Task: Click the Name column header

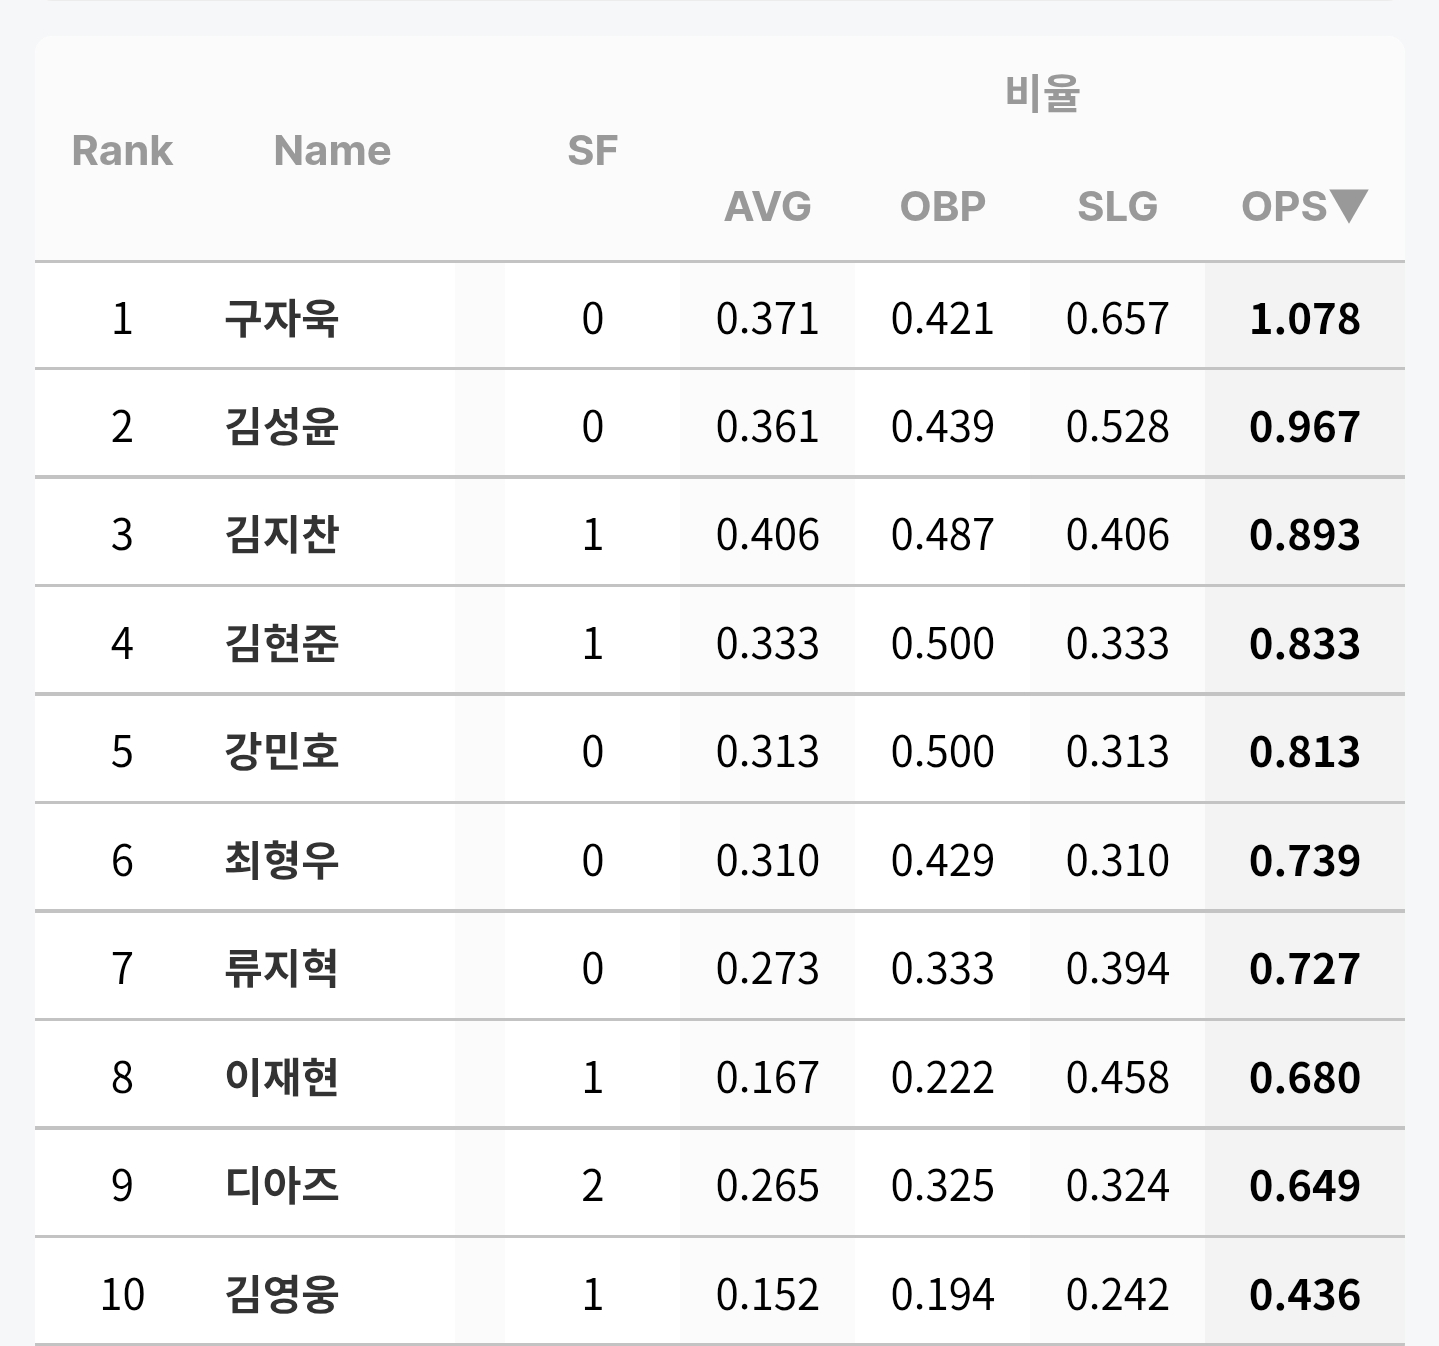Action: pos(332,151)
